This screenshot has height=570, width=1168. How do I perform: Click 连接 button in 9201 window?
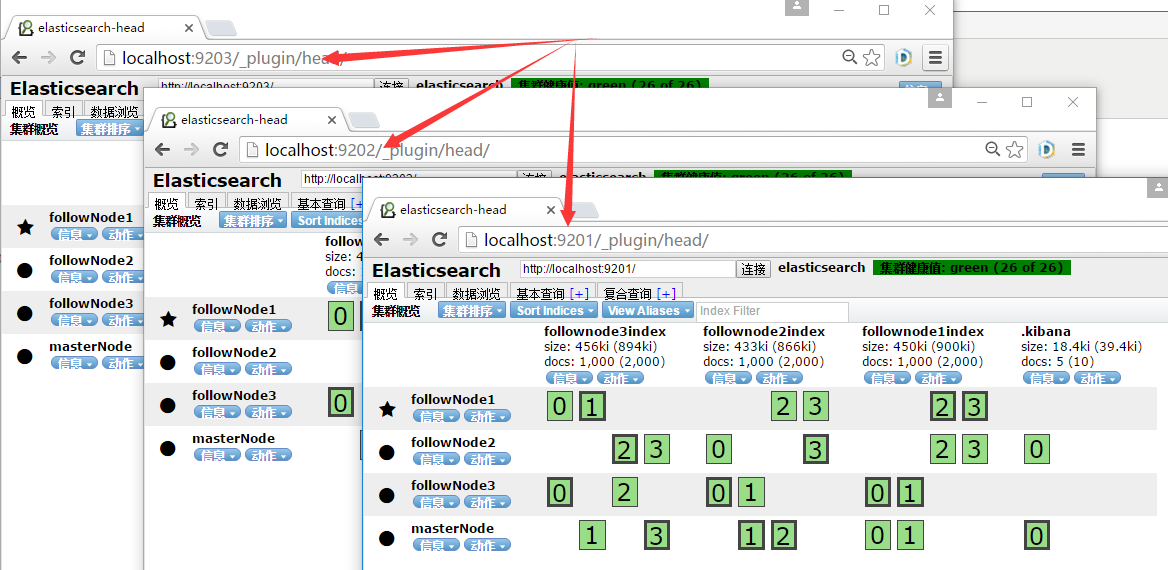[754, 269]
